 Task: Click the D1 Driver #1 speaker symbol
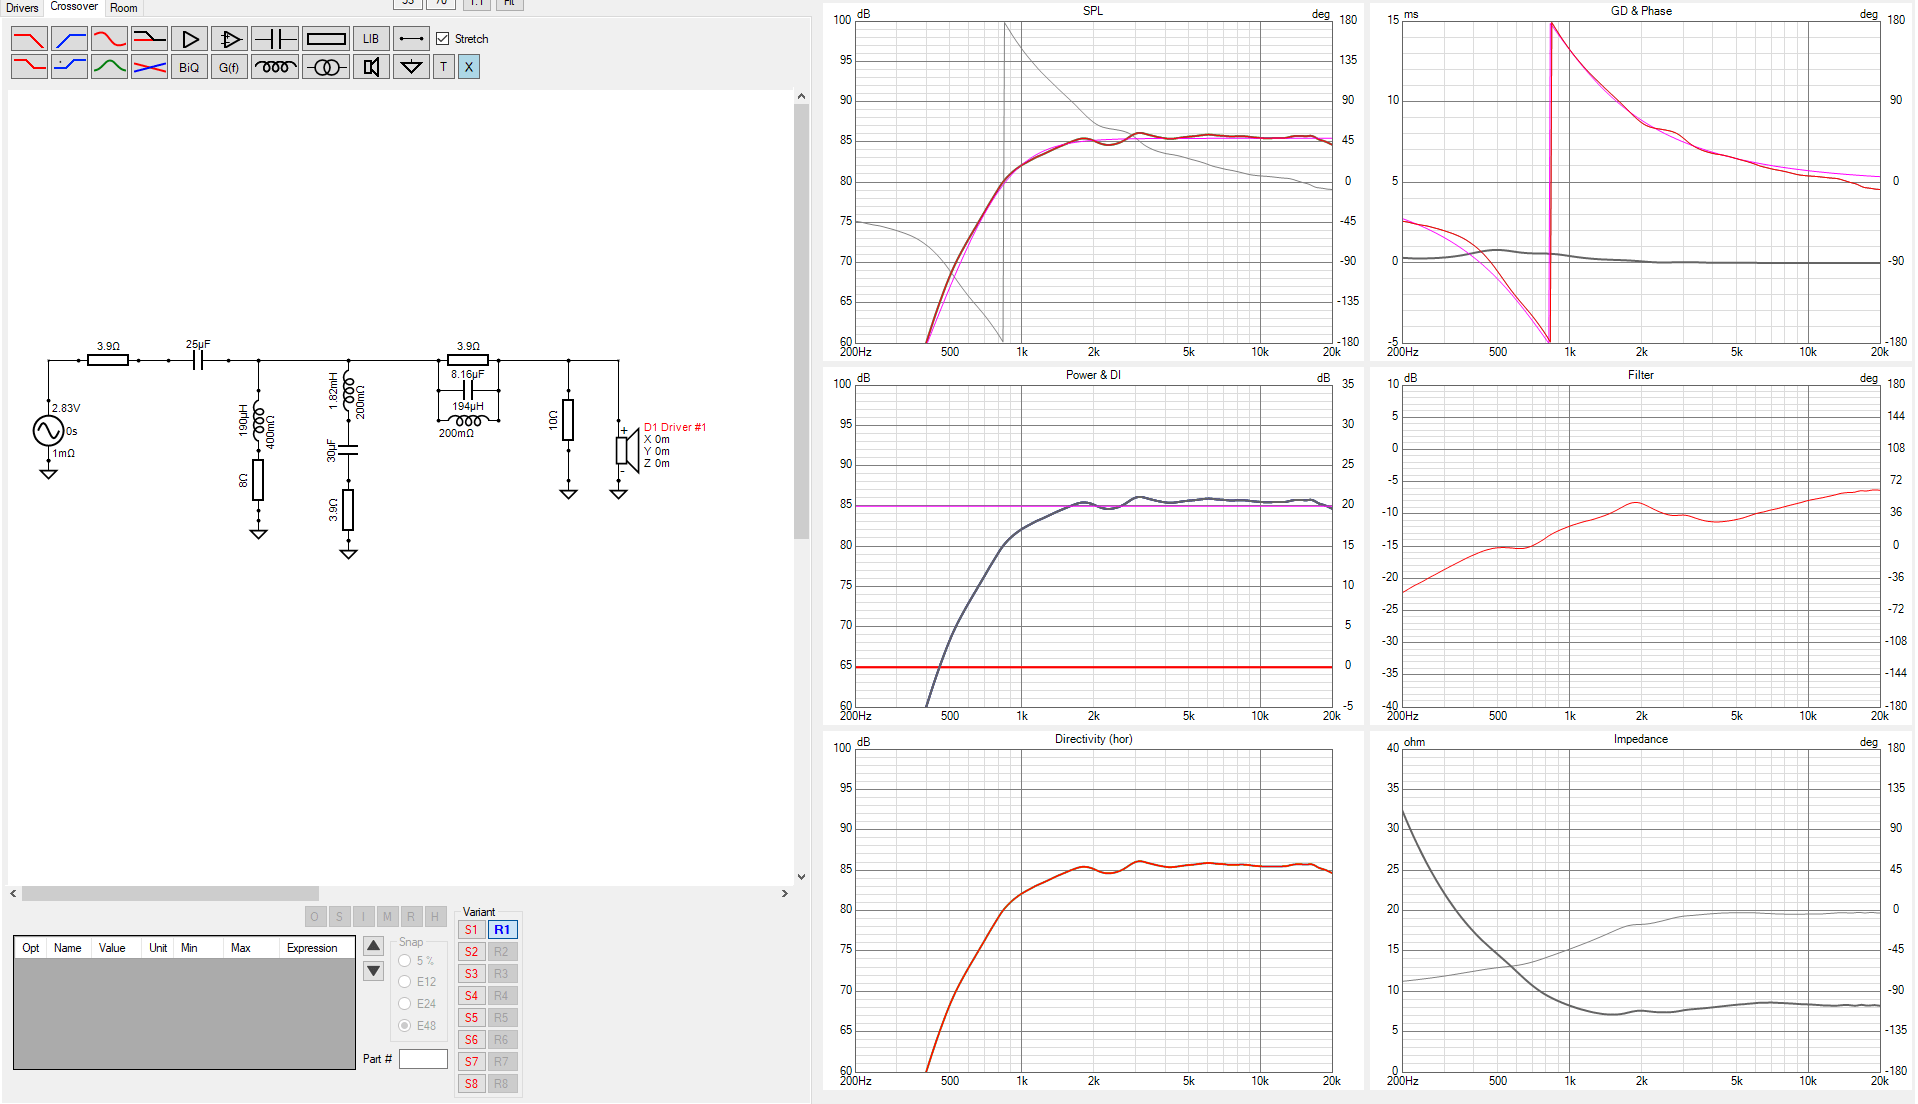pyautogui.click(x=627, y=450)
